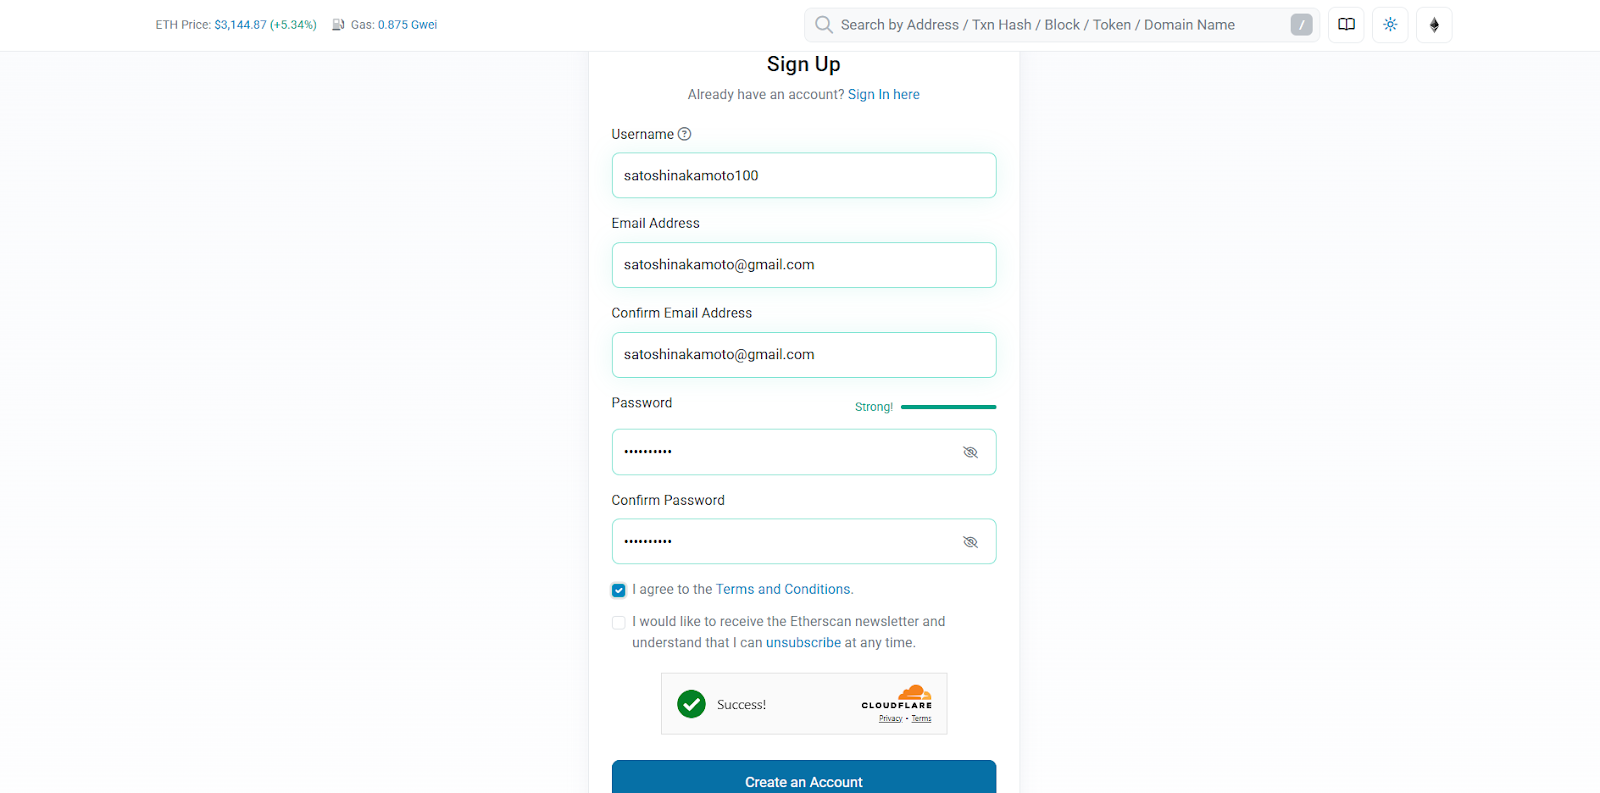
Task: Click the gas pump icon
Action: tap(338, 25)
